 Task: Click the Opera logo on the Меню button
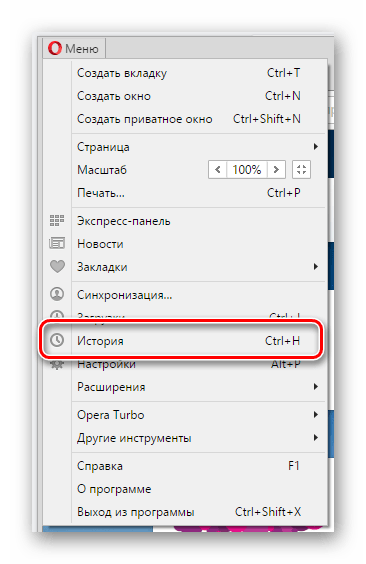[x=55, y=48]
